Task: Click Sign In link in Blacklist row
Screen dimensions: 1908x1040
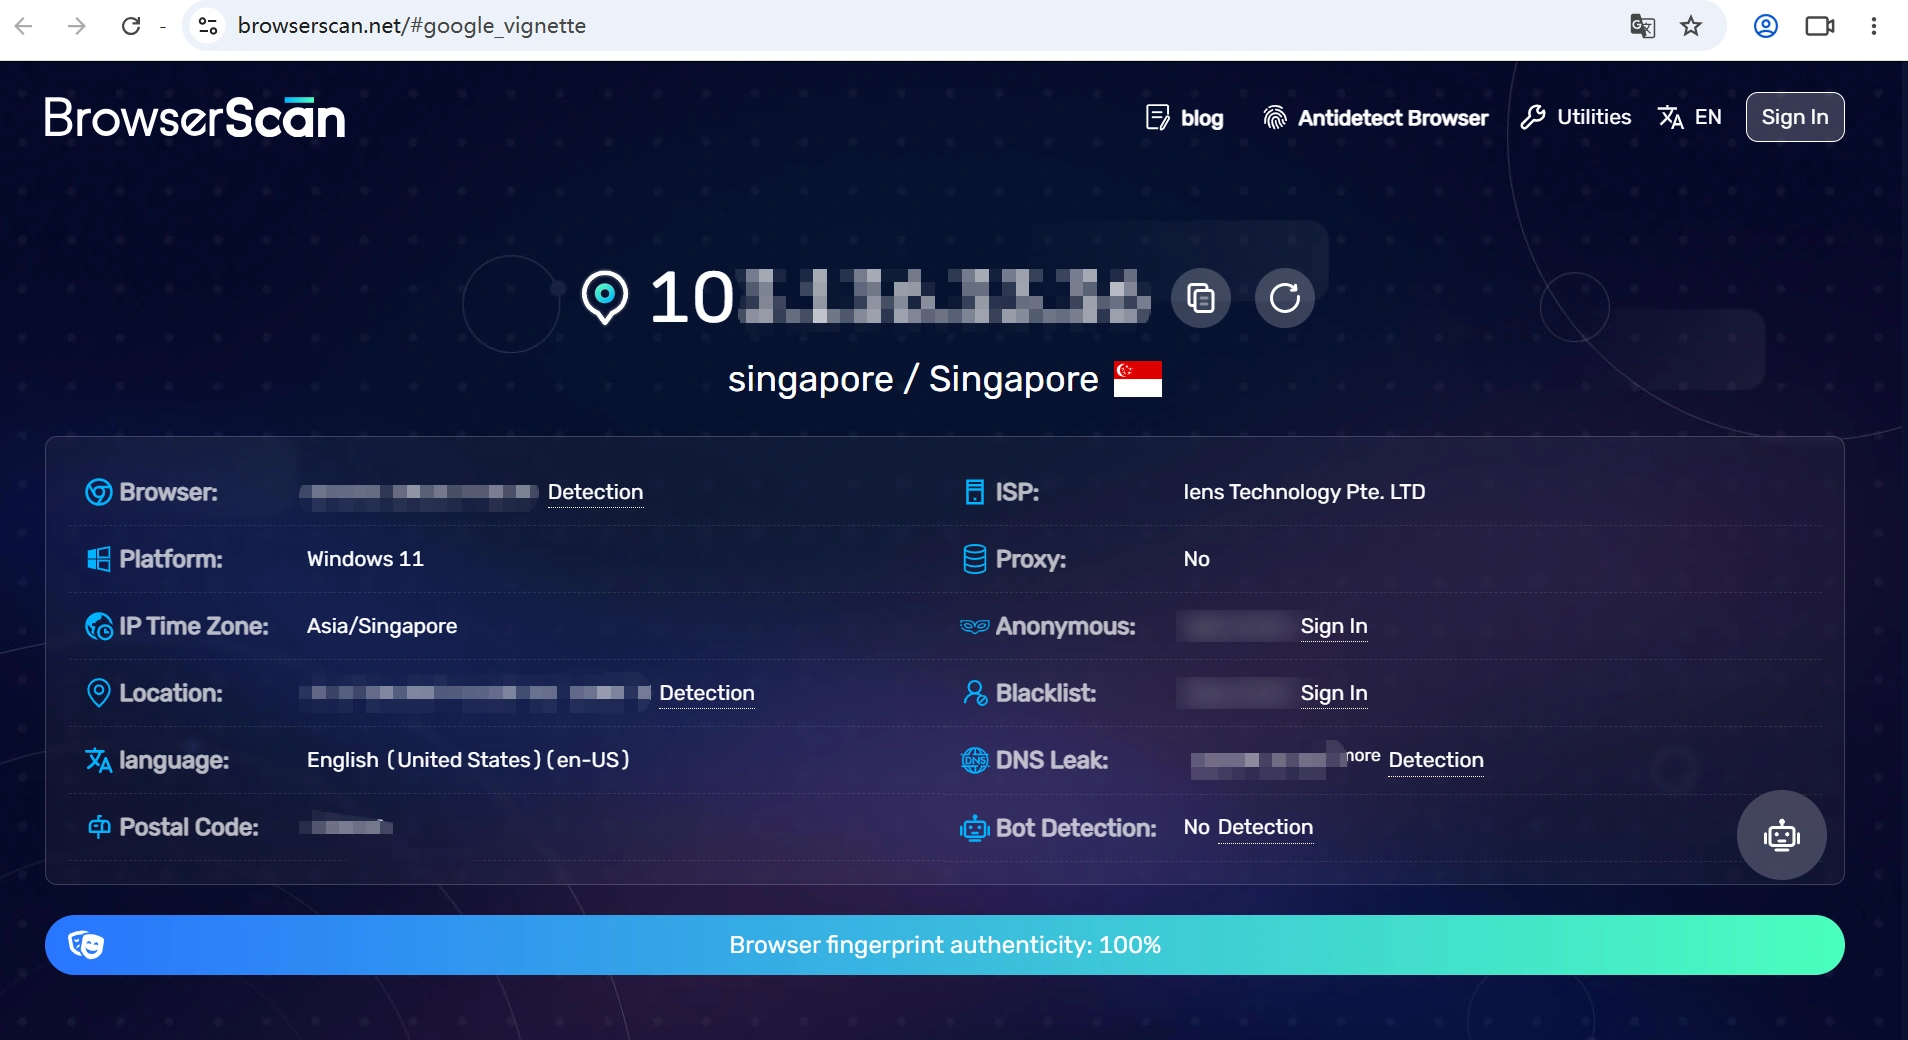Action: tap(1334, 693)
